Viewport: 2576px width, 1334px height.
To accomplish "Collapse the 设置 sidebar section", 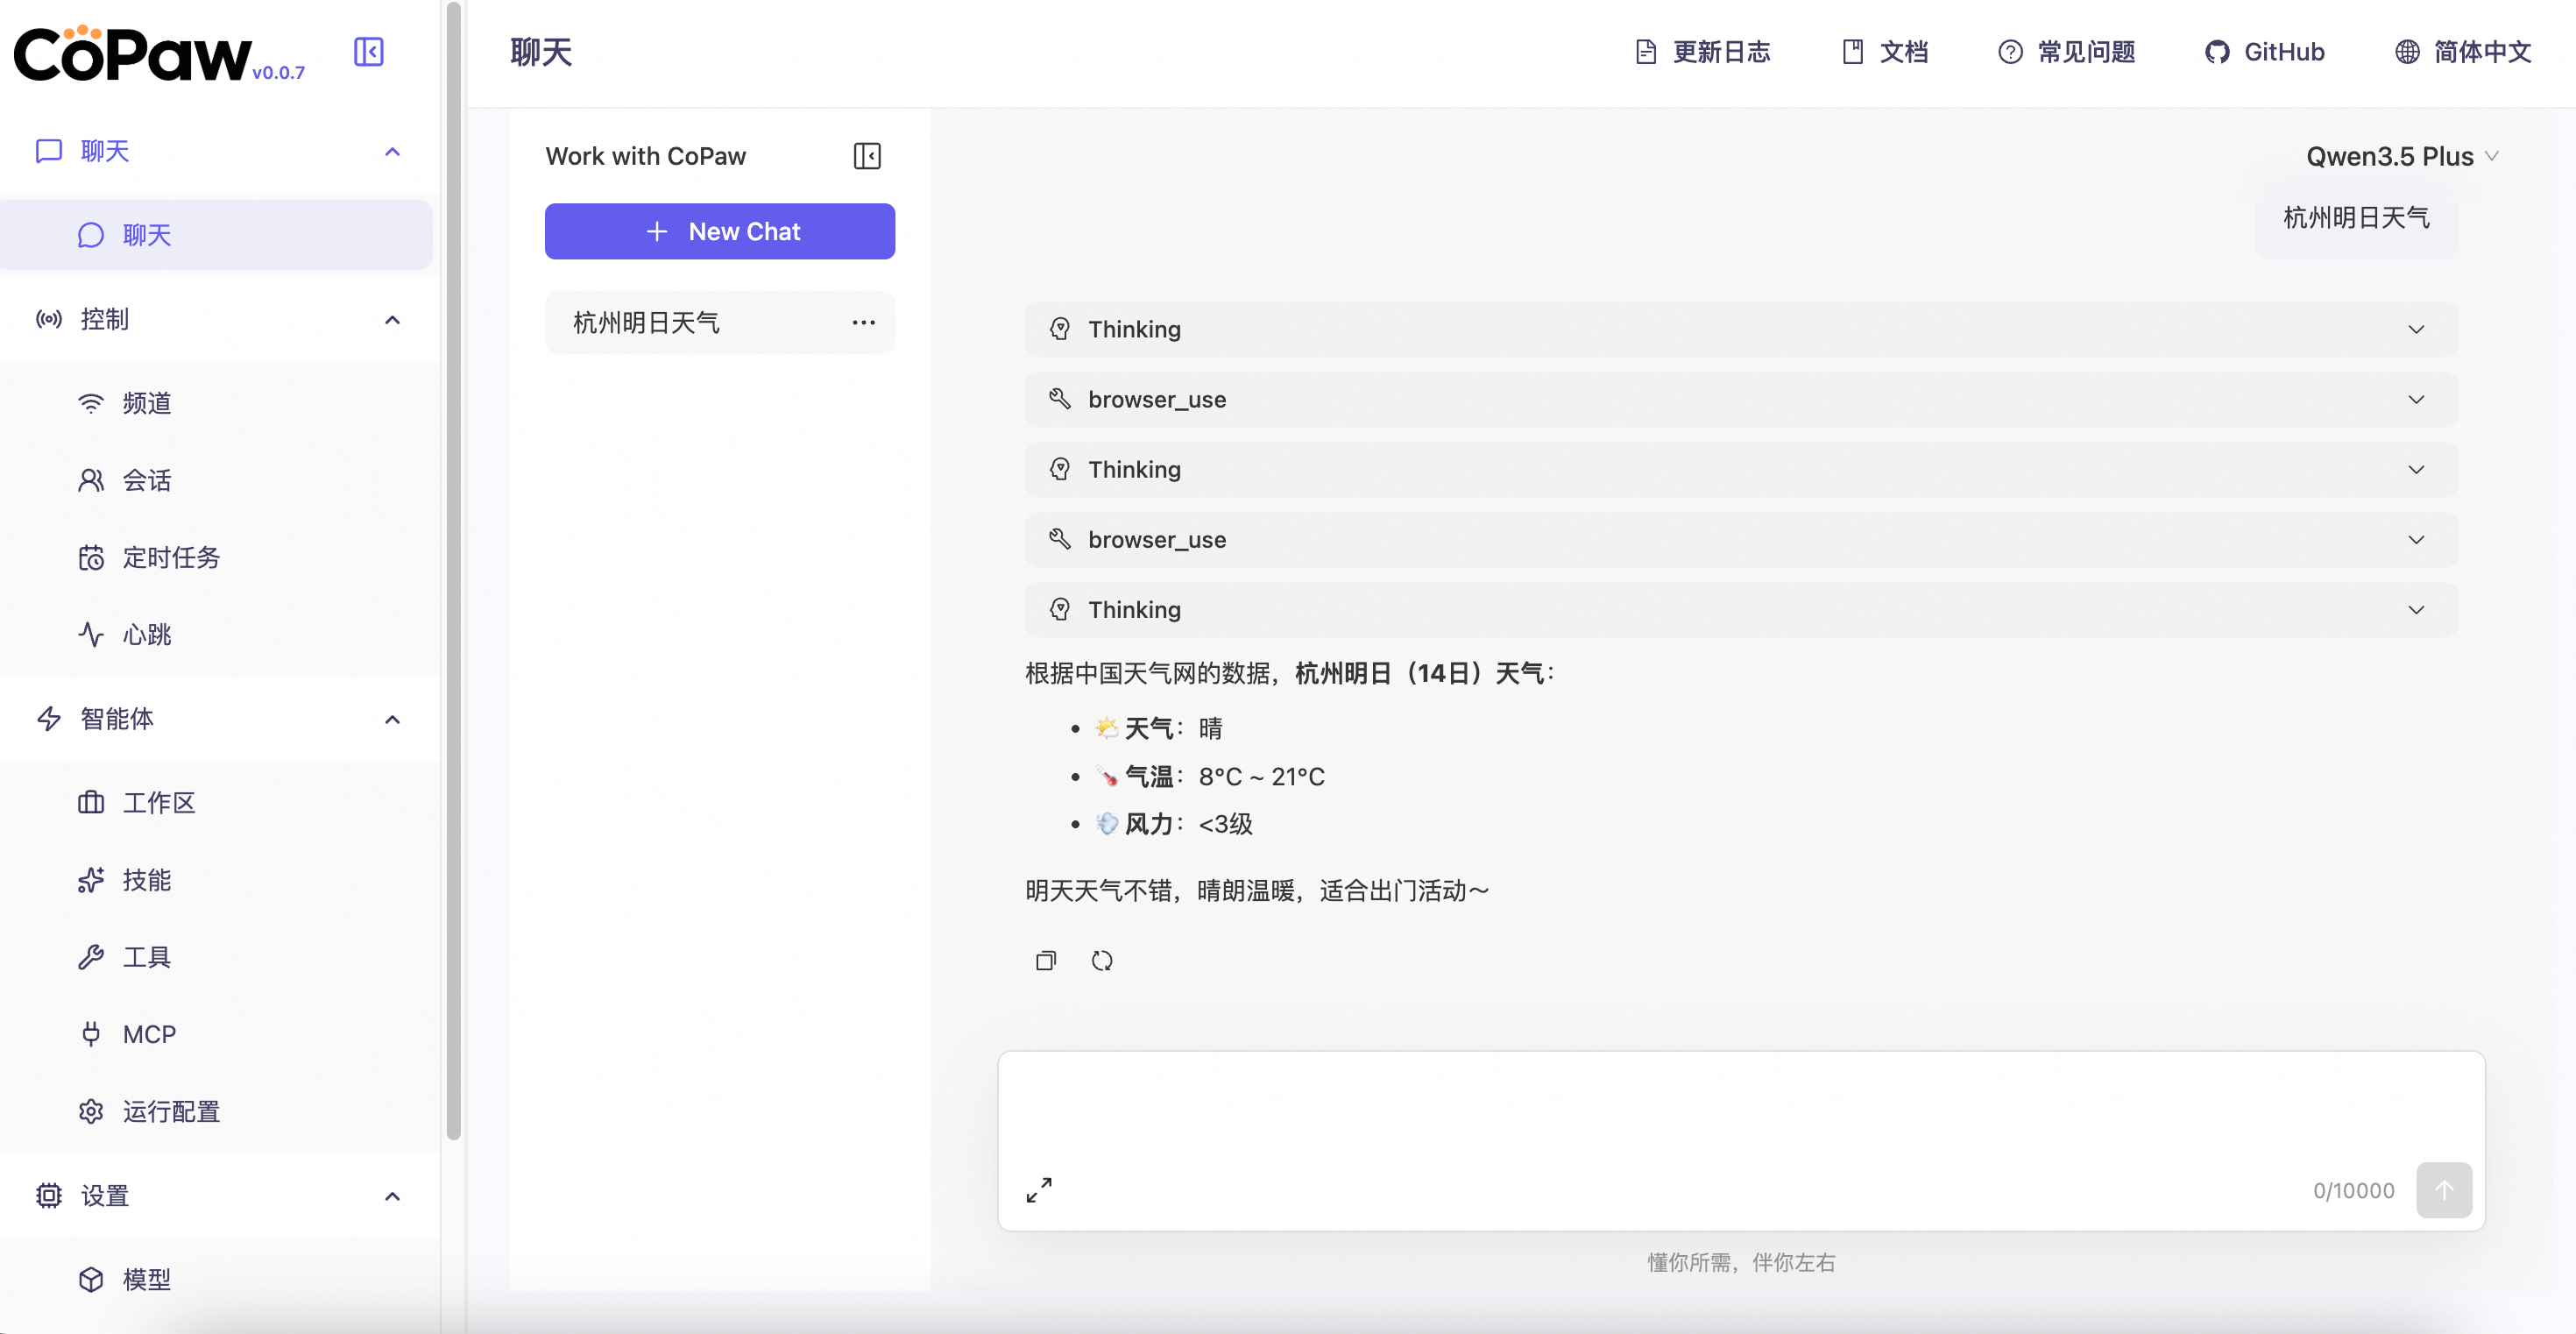I will tap(392, 1196).
